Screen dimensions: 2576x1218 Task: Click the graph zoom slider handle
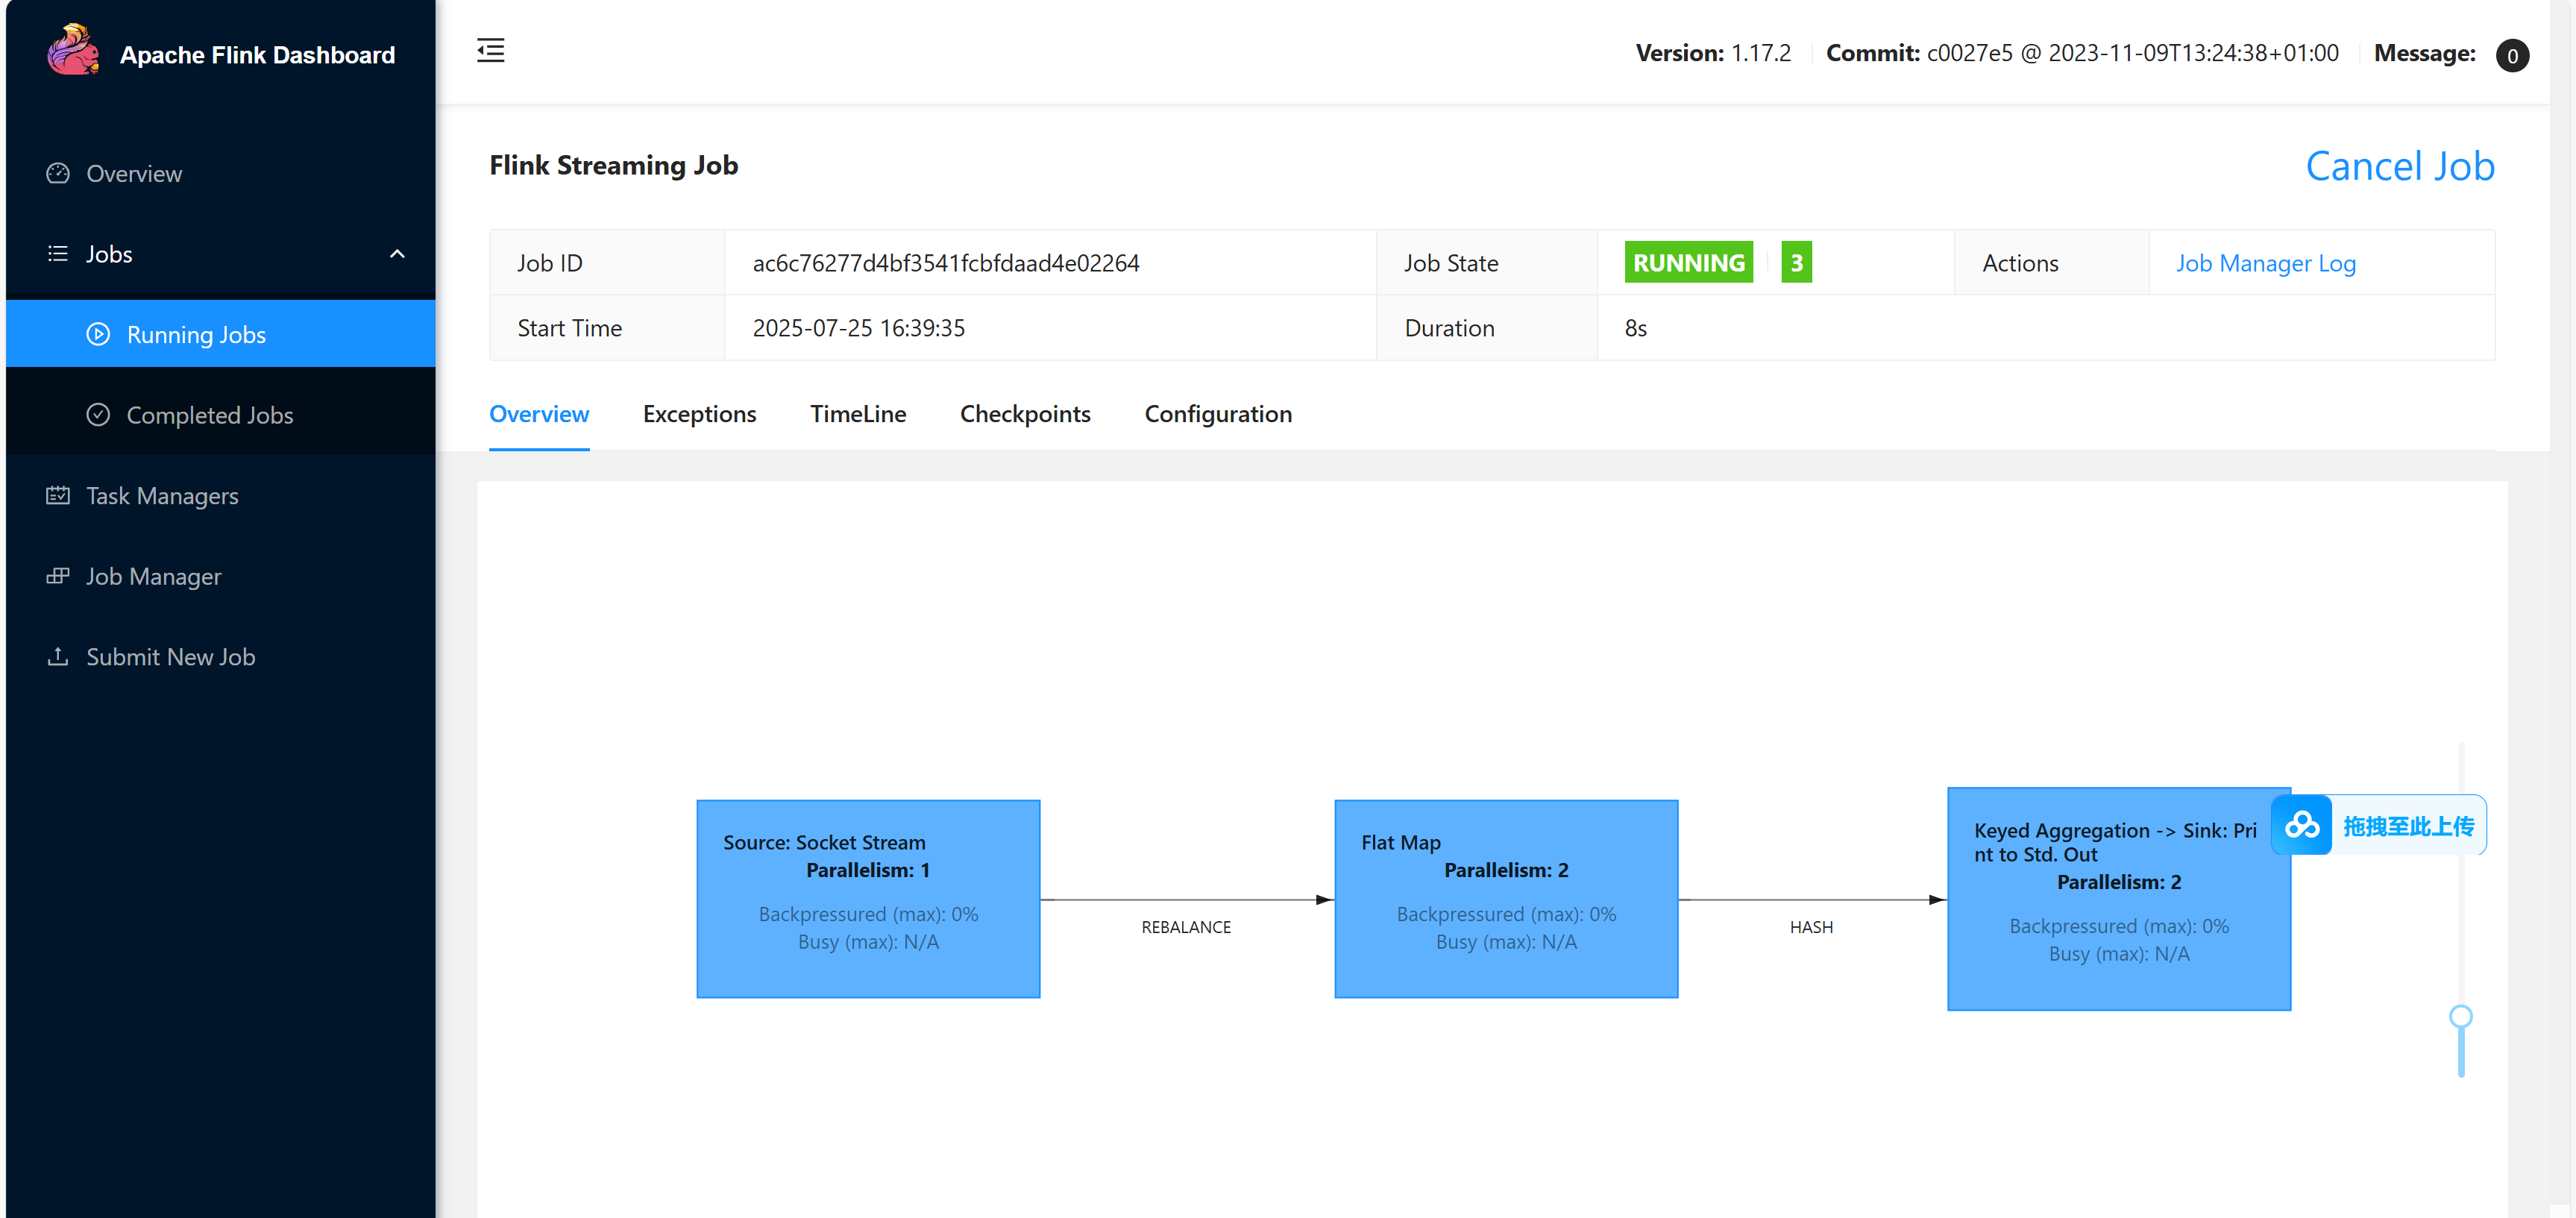2460,1017
